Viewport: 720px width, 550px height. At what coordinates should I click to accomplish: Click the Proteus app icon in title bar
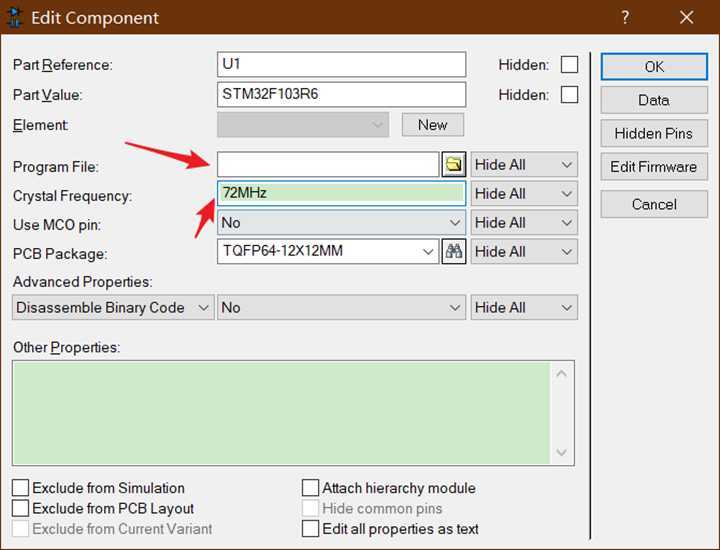14,17
